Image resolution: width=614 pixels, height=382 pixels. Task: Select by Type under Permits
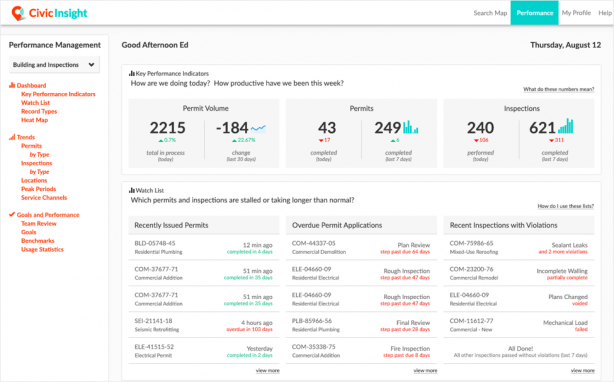[x=40, y=154]
